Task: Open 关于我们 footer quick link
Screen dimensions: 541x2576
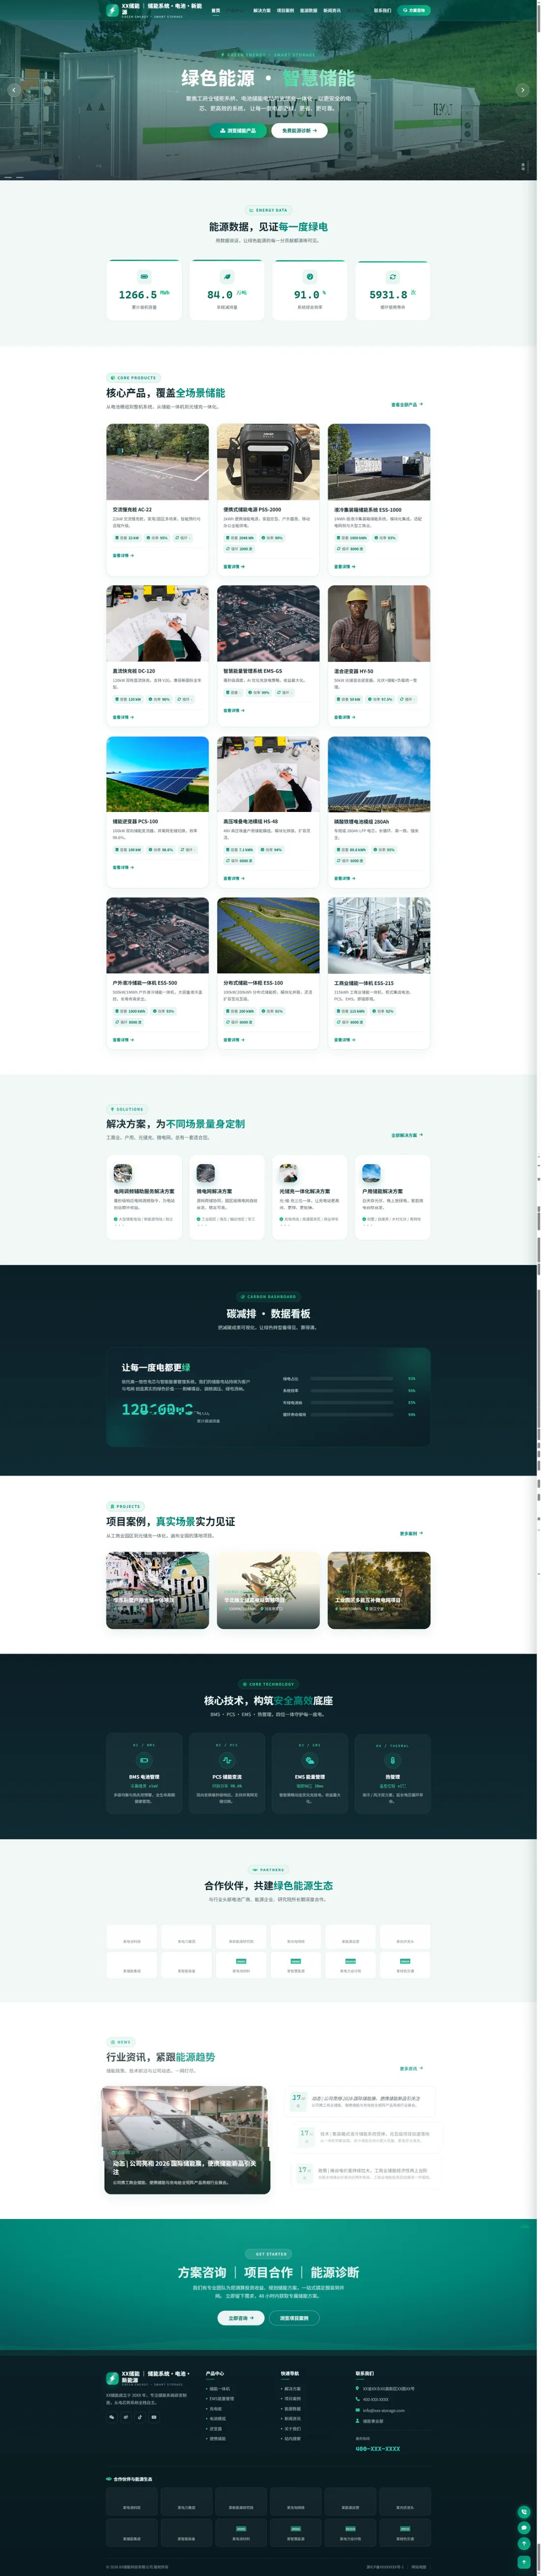Action: pos(293,2428)
